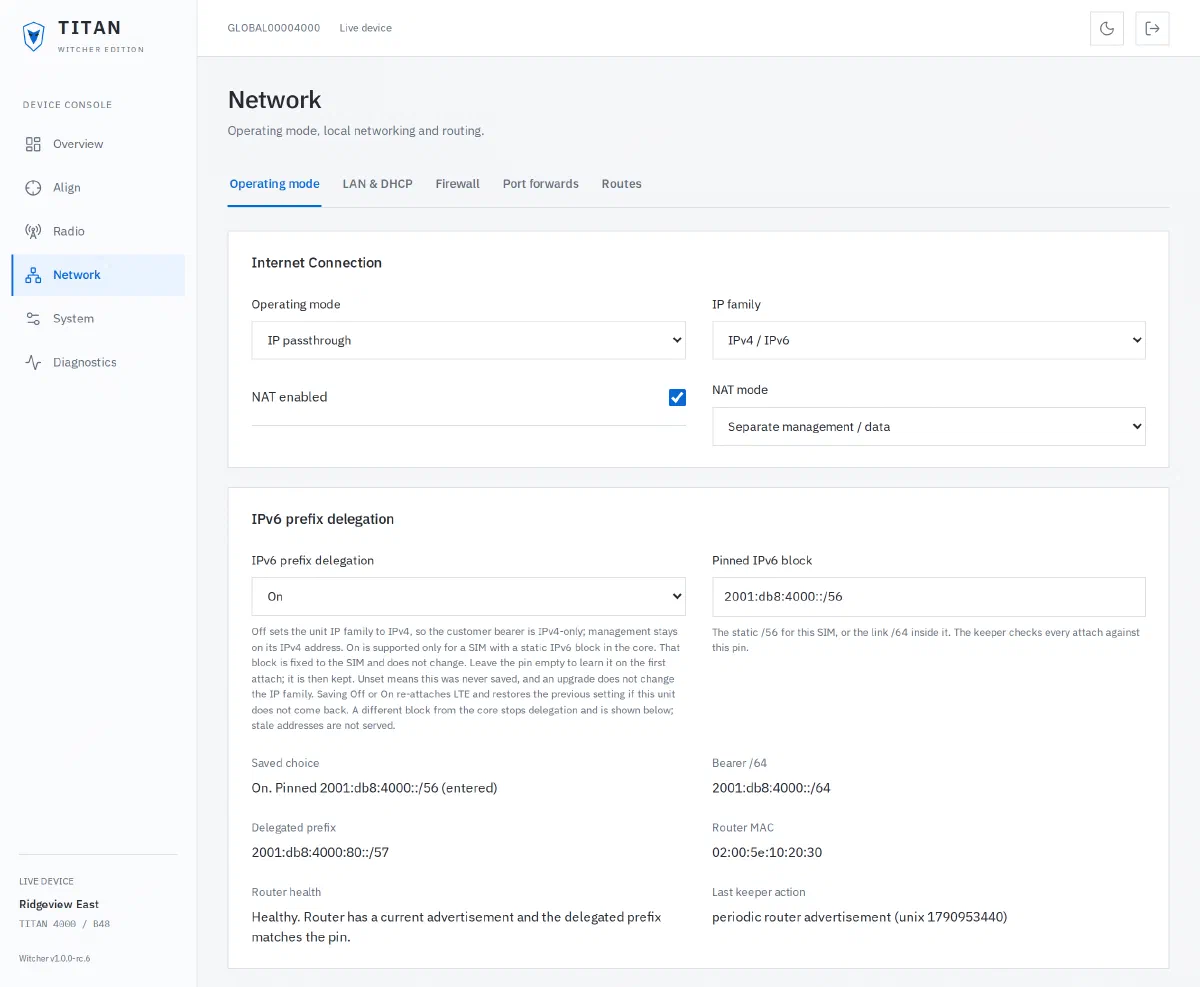Click the Delegated prefix value 2001:db8:4000:80::/57
Viewport: 1200px width, 987px height.
click(x=320, y=853)
